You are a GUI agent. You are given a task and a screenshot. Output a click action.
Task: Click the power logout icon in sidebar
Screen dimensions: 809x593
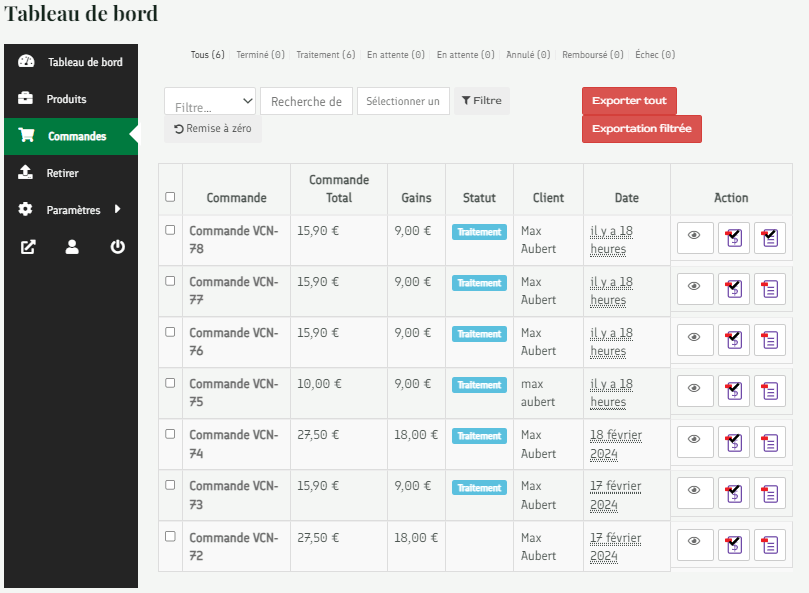tap(118, 247)
